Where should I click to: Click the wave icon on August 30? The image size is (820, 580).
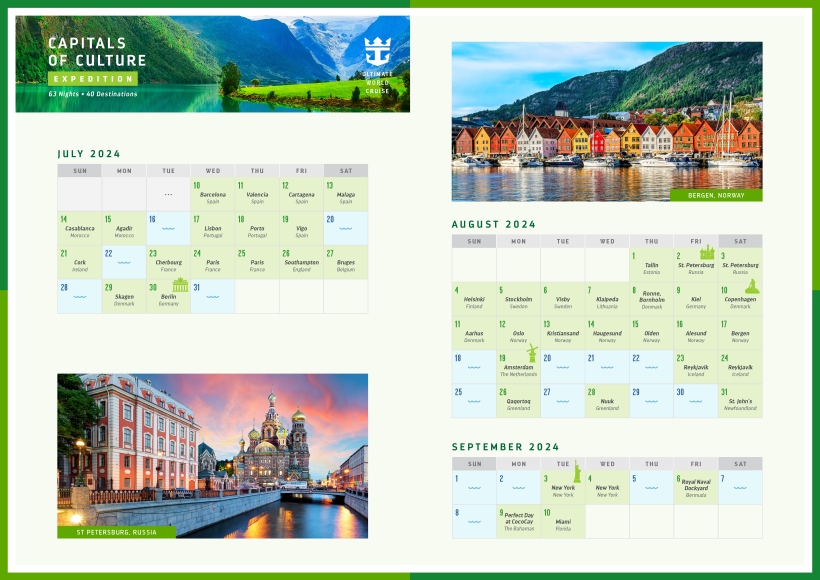pos(696,401)
